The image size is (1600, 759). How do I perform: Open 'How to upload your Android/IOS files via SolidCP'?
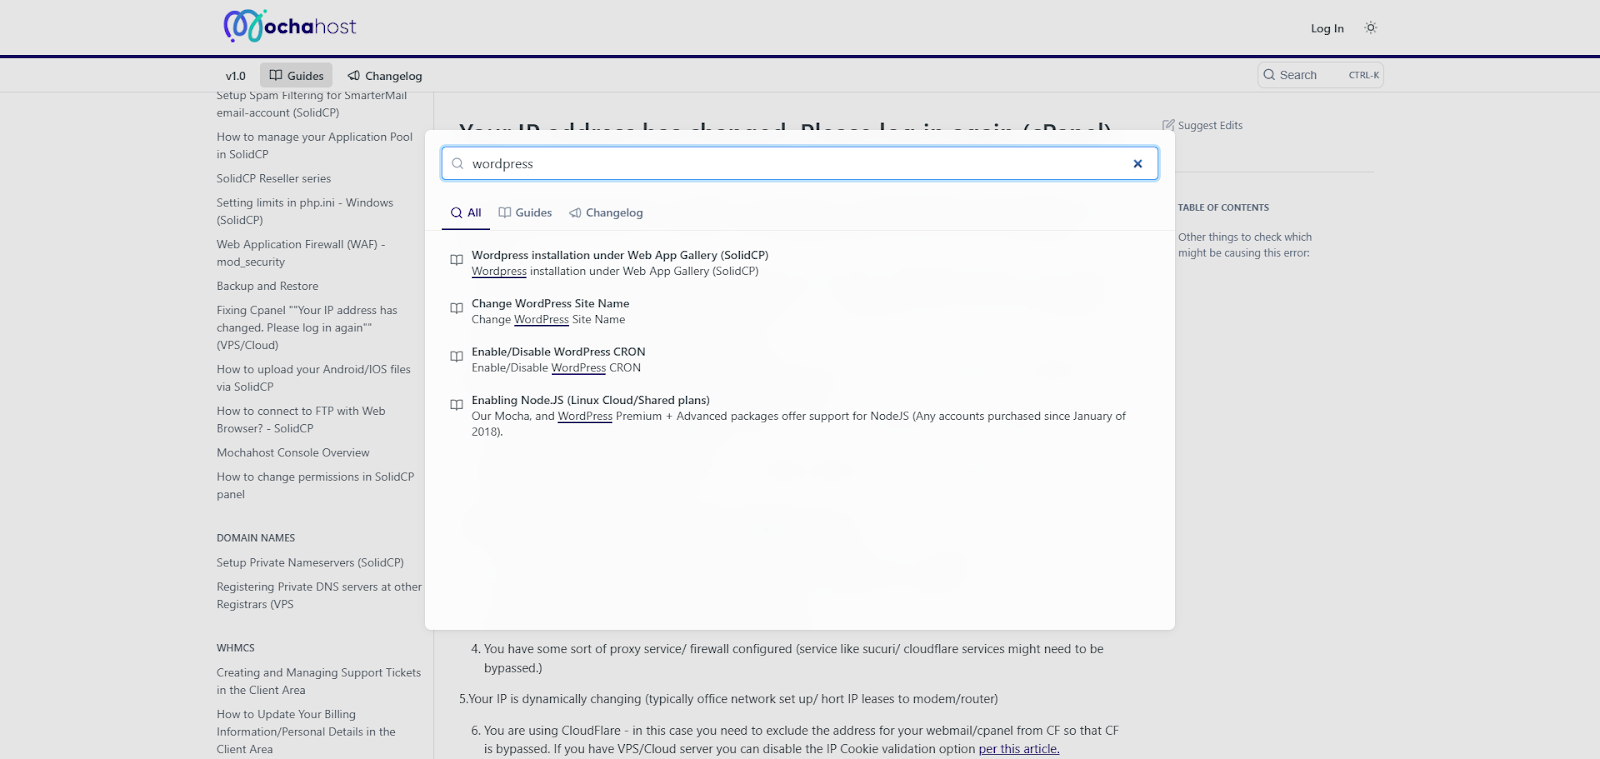tap(314, 378)
